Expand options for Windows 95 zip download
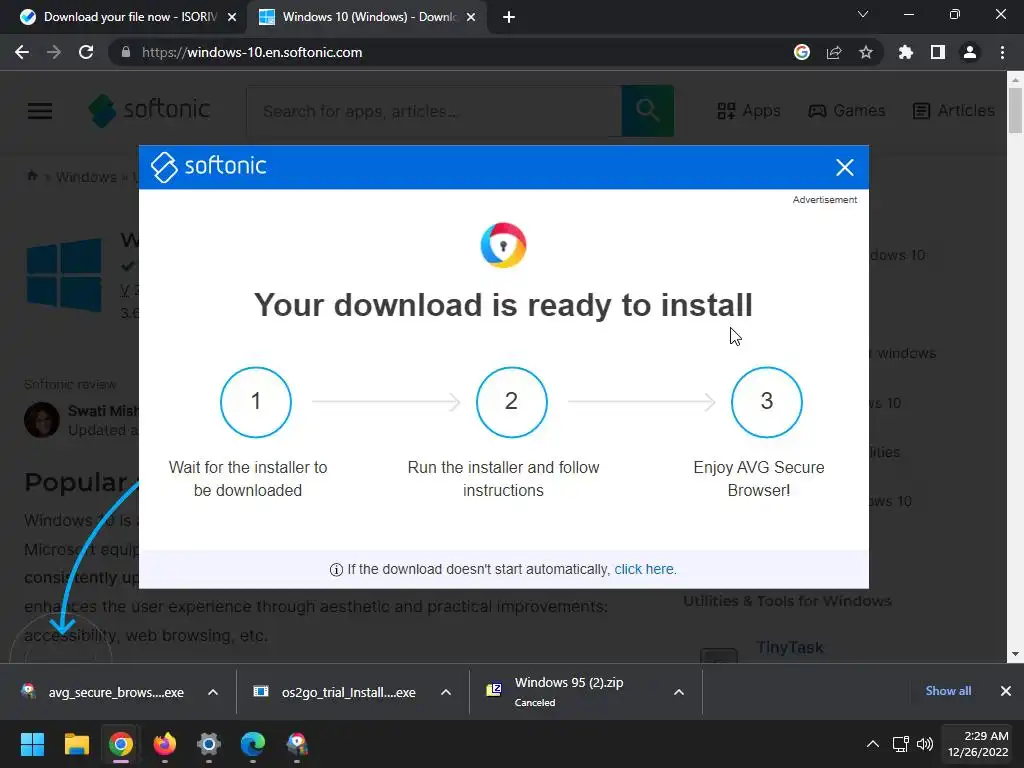Viewport: 1024px width, 768px height. click(679, 692)
